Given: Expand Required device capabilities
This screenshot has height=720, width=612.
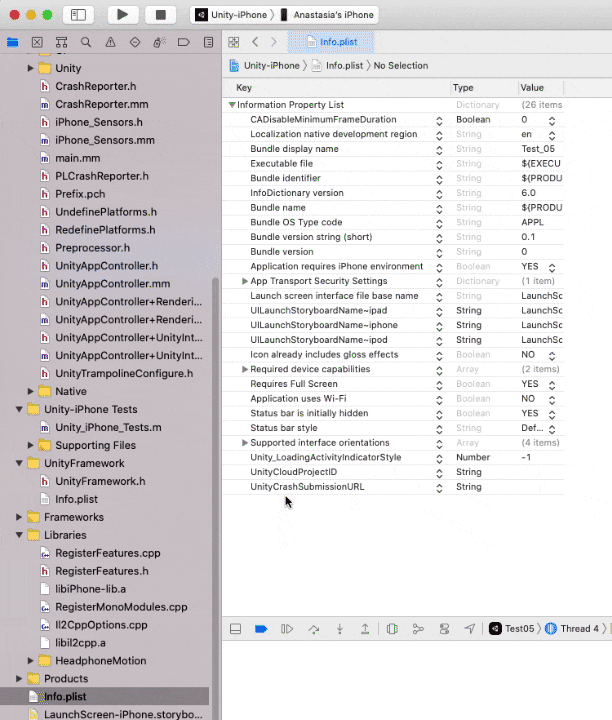Looking at the screenshot, I should 245,369.
